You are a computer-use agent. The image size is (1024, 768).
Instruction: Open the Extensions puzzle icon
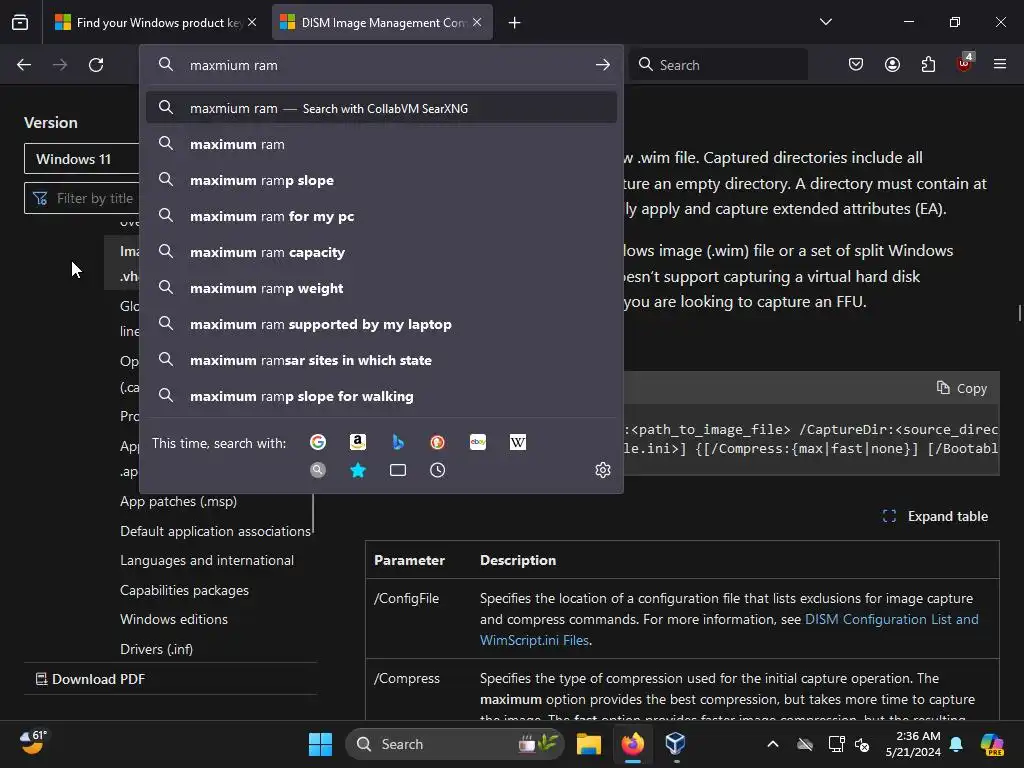[x=928, y=64]
